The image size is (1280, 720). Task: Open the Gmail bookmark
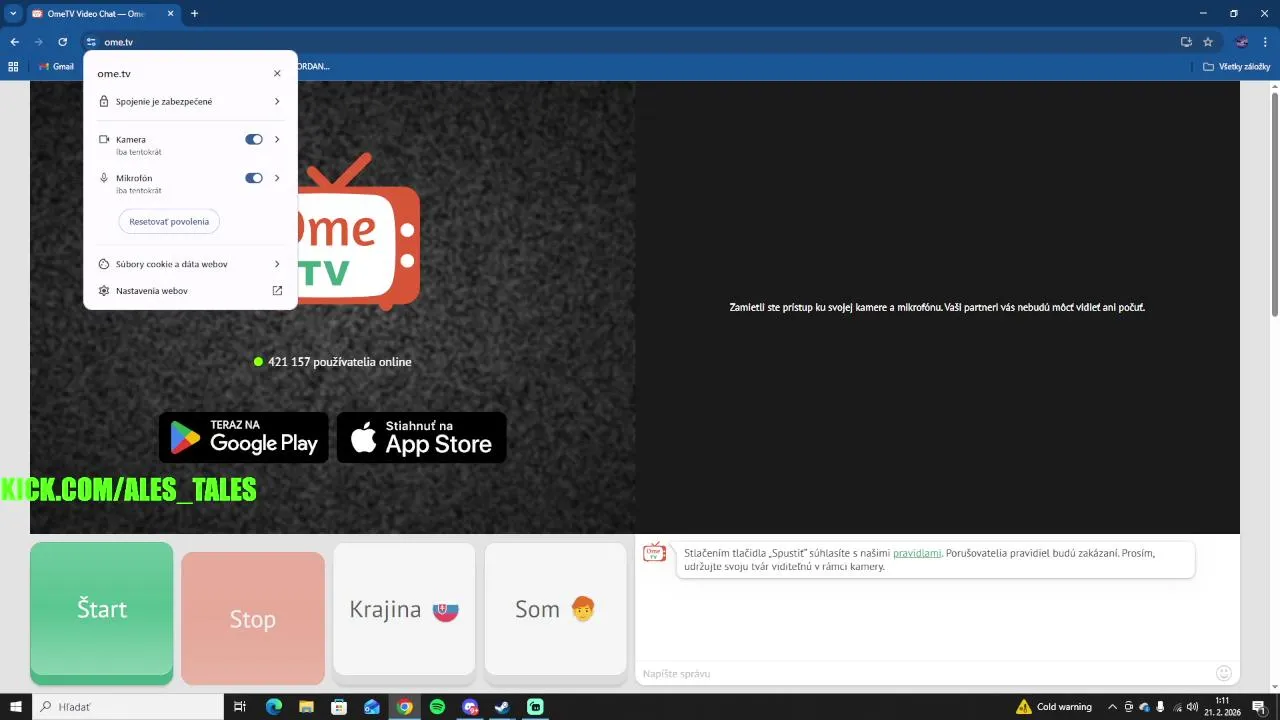pos(56,66)
